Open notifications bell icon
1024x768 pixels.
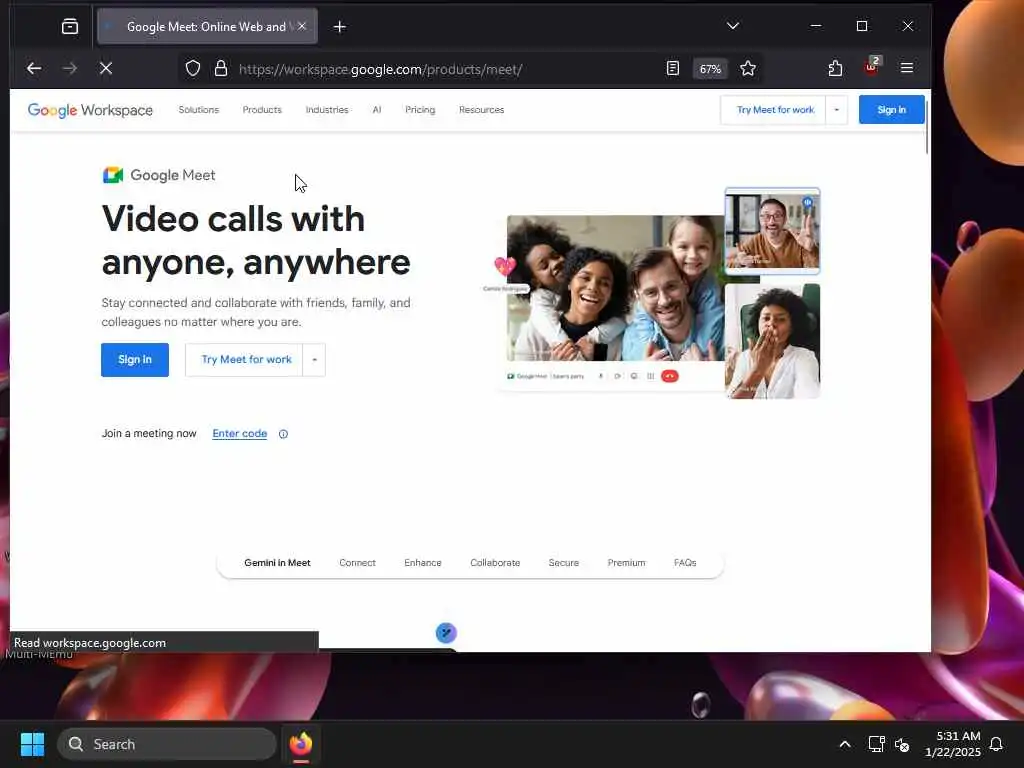click(996, 744)
